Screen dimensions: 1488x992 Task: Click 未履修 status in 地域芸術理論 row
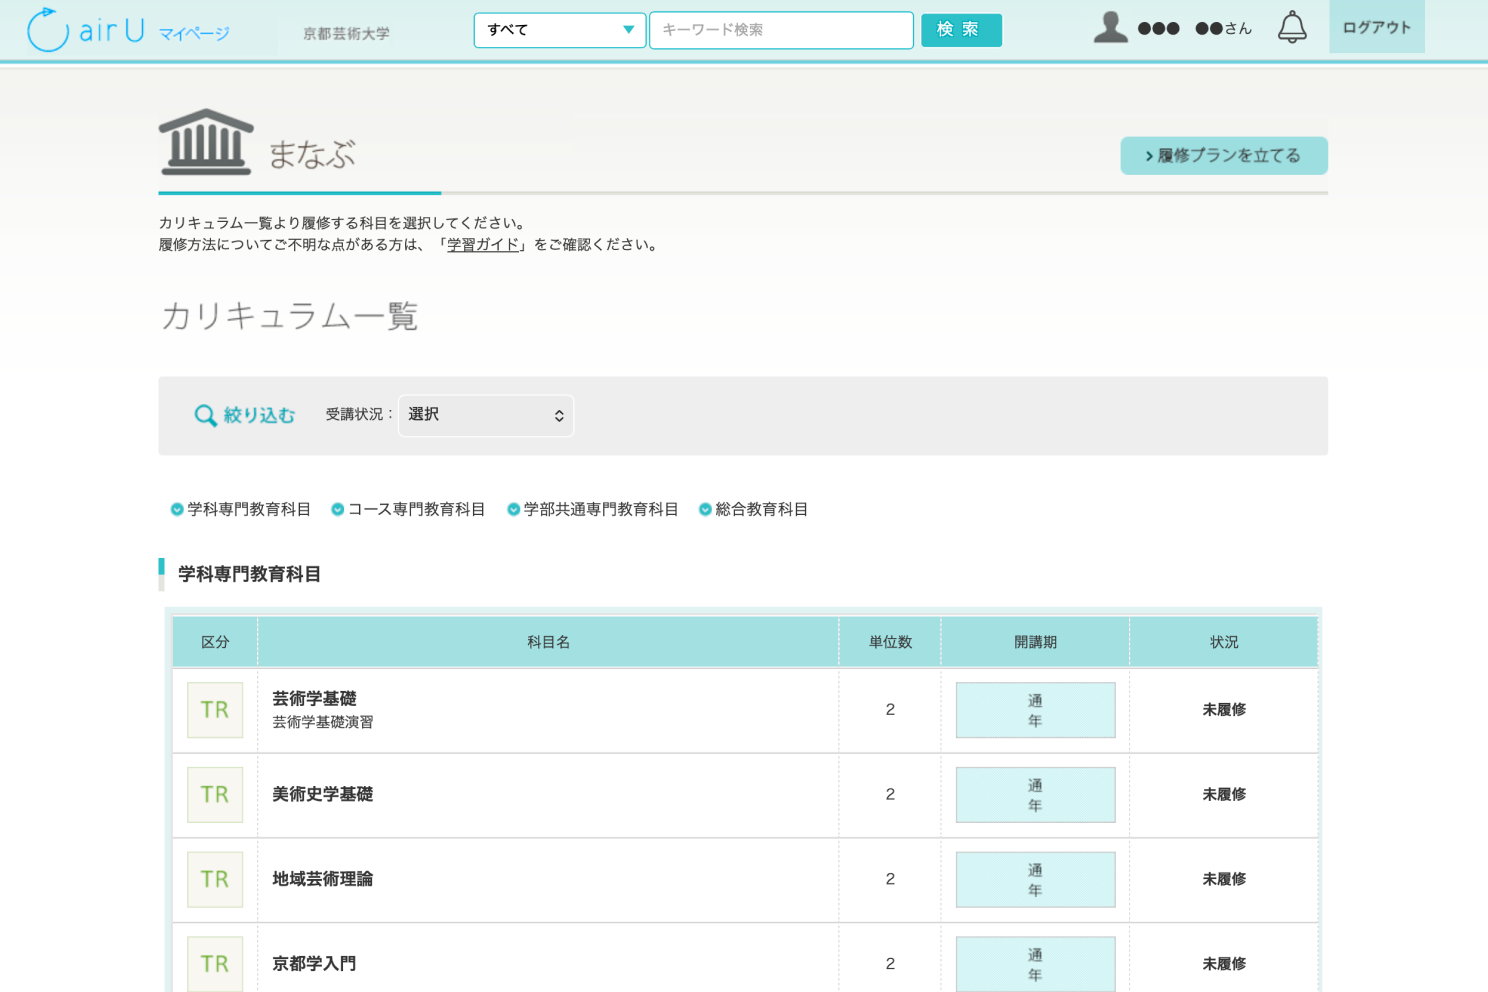coord(1224,880)
